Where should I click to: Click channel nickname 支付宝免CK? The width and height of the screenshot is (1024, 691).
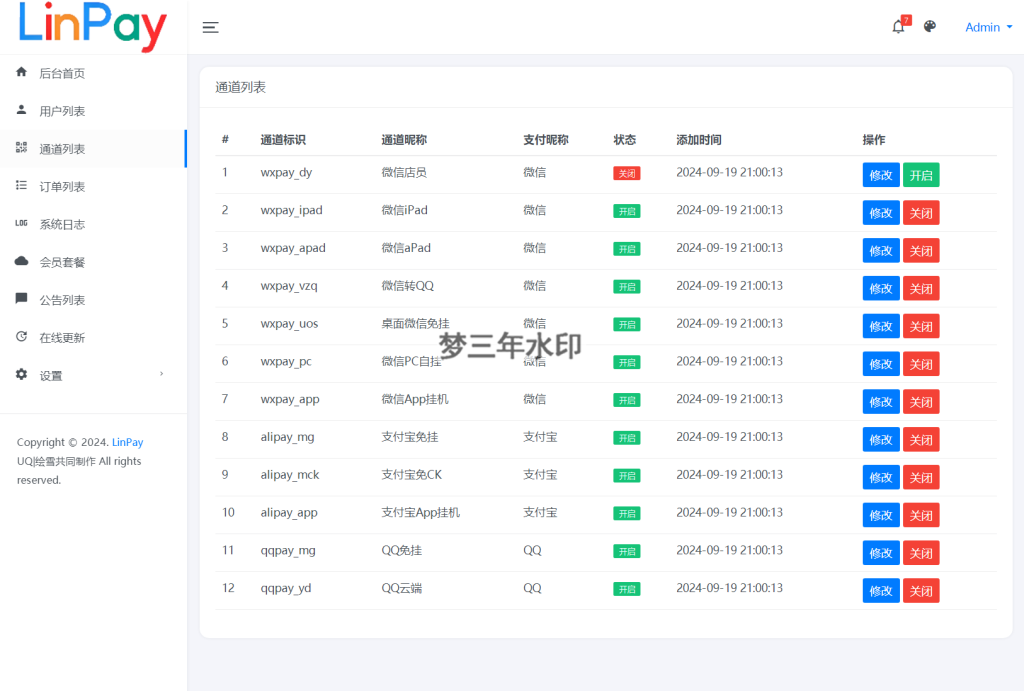pyautogui.click(x=411, y=475)
